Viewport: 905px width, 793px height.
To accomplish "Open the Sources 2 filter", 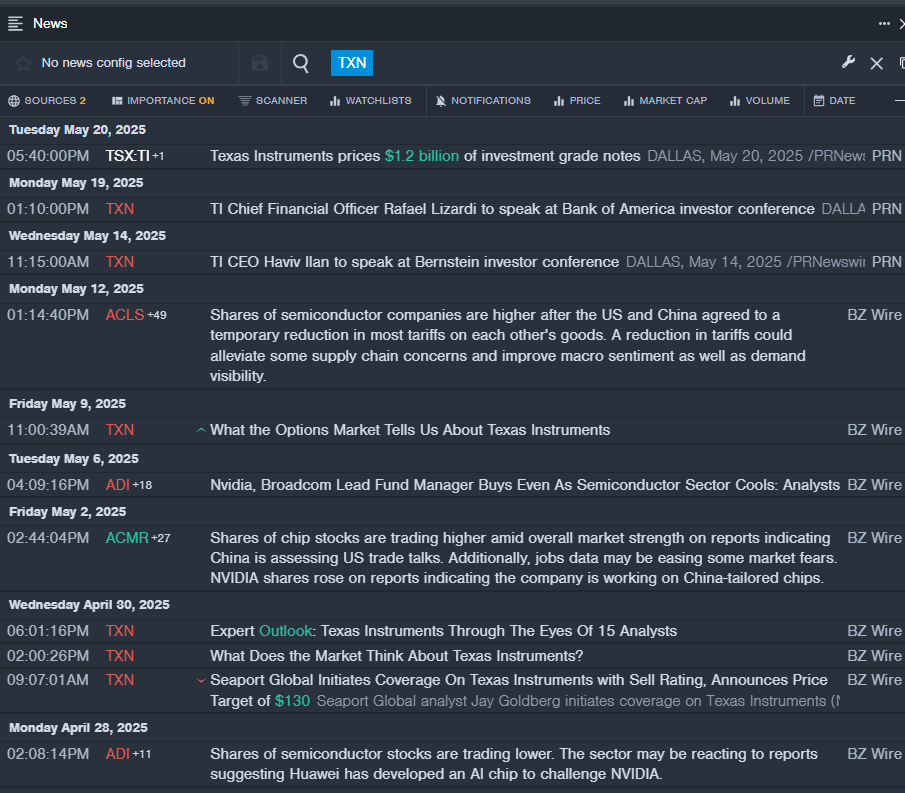I will (47, 100).
